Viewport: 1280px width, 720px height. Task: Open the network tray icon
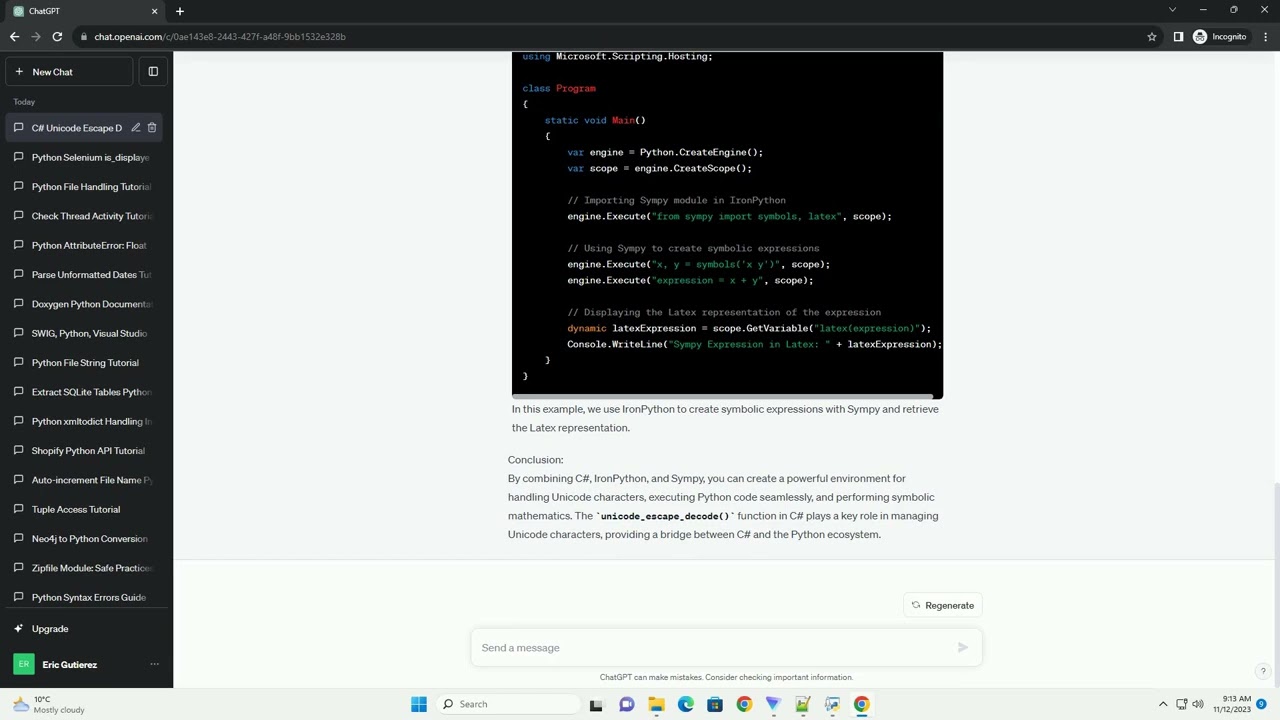point(1181,704)
